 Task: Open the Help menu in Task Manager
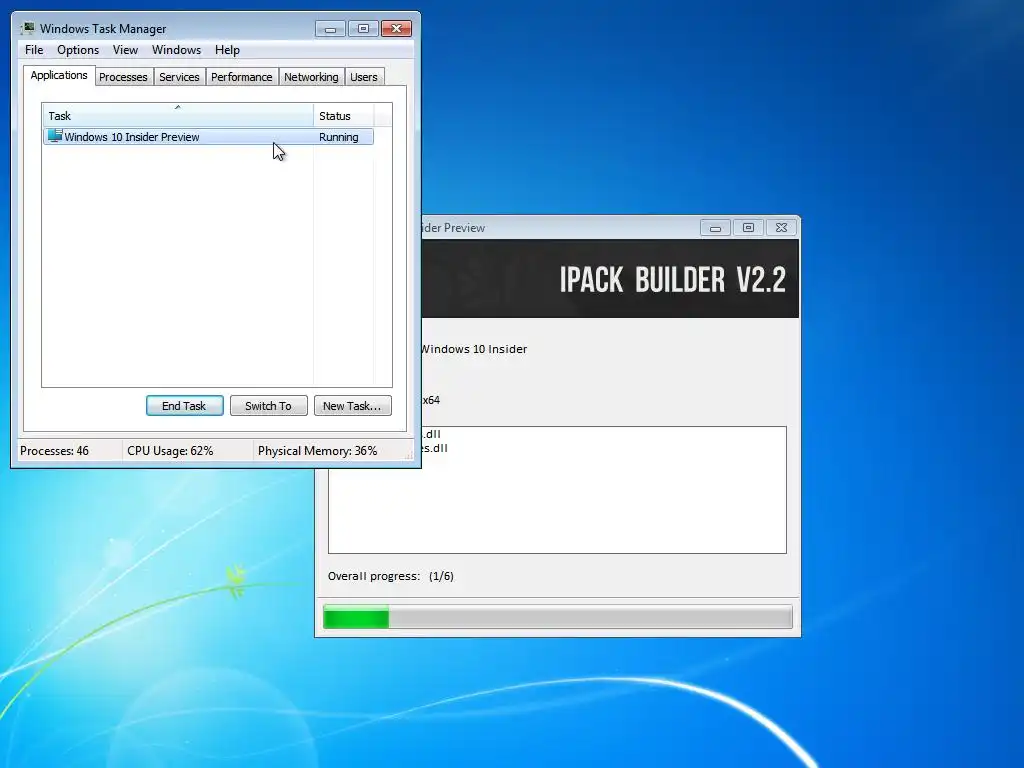[x=227, y=50]
